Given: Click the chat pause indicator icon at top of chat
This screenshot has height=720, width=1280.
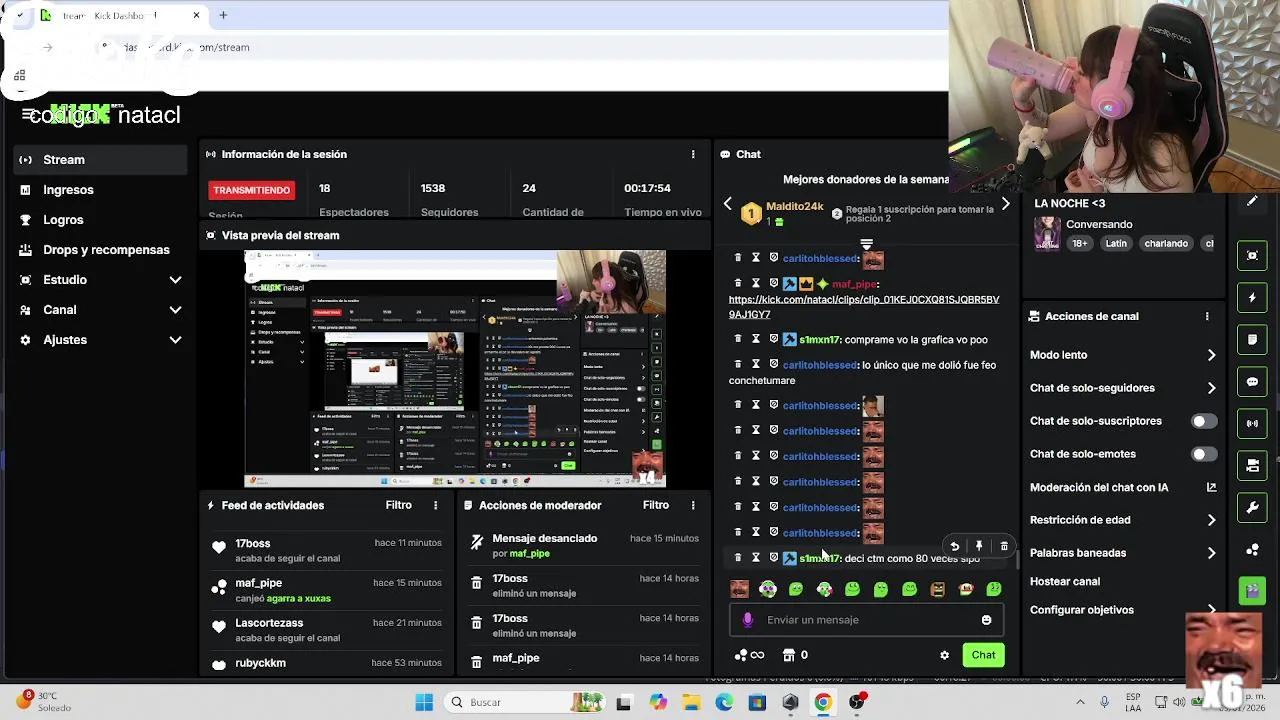Looking at the screenshot, I should click(866, 244).
